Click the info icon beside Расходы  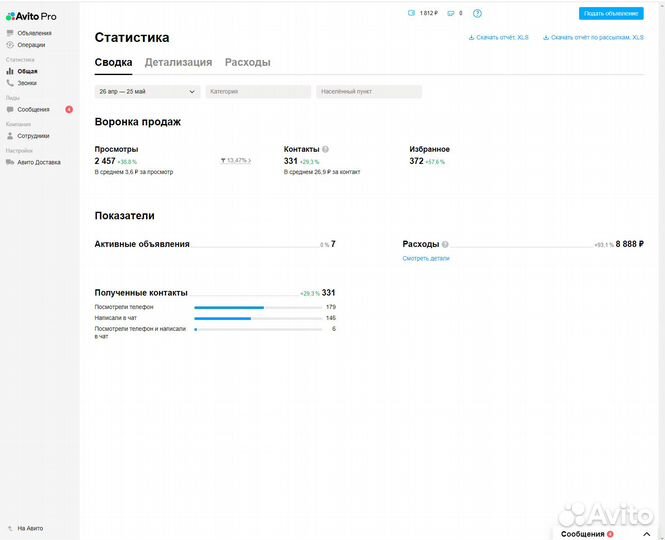pos(445,244)
